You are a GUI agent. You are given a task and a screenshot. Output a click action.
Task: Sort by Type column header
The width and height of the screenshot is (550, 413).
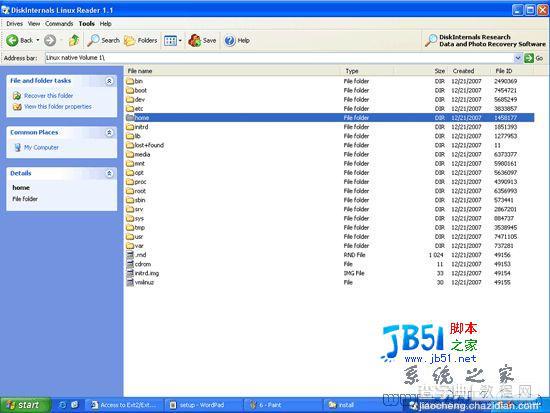coord(368,71)
